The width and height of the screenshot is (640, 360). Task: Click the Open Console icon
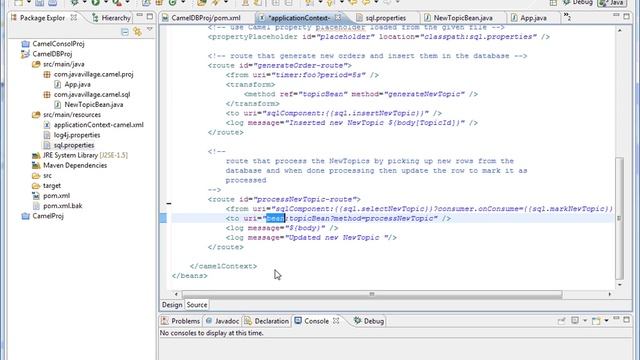coord(596,321)
